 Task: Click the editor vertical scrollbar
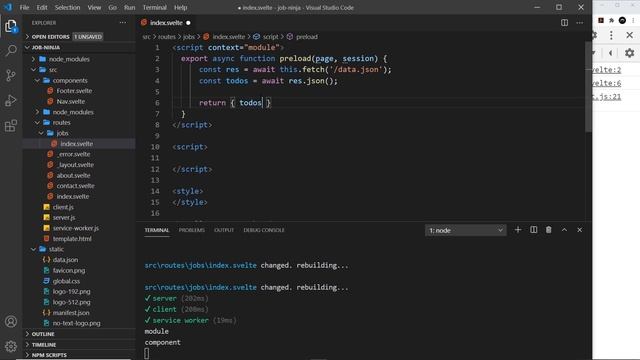(x=588, y=88)
